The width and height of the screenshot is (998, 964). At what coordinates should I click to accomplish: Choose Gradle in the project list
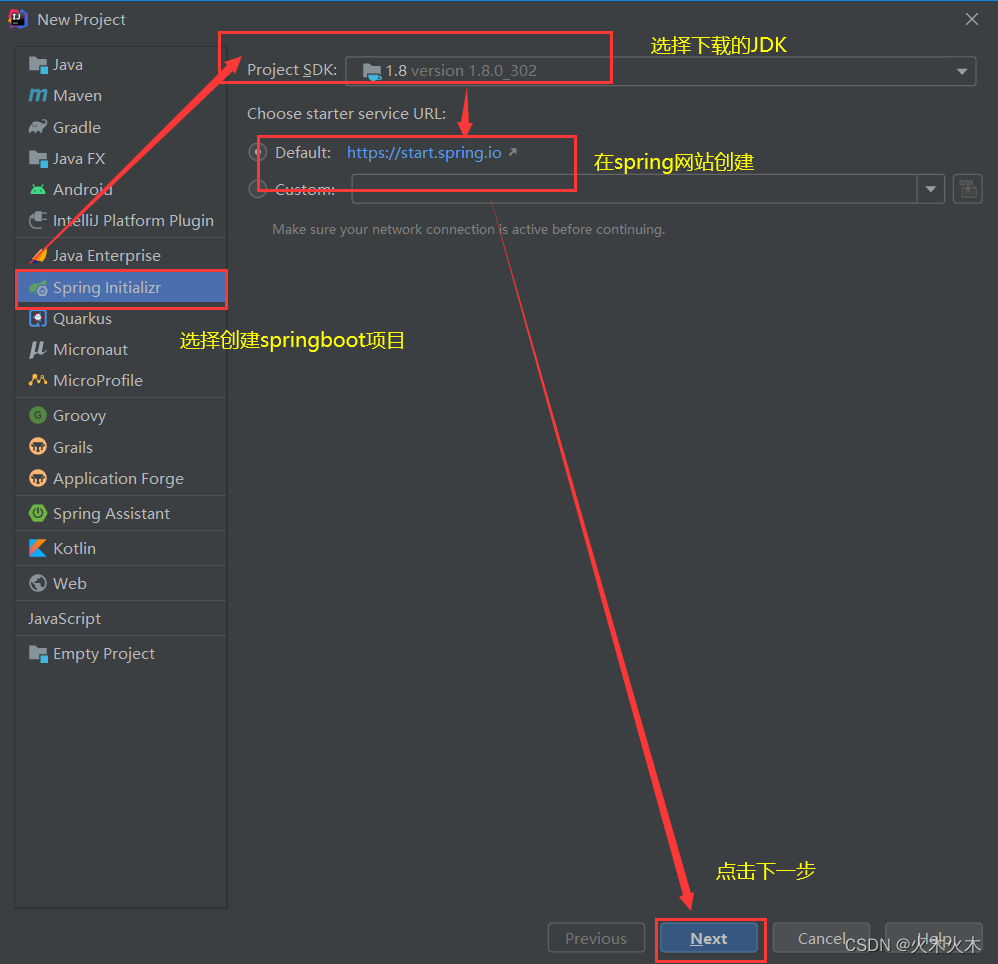77,127
